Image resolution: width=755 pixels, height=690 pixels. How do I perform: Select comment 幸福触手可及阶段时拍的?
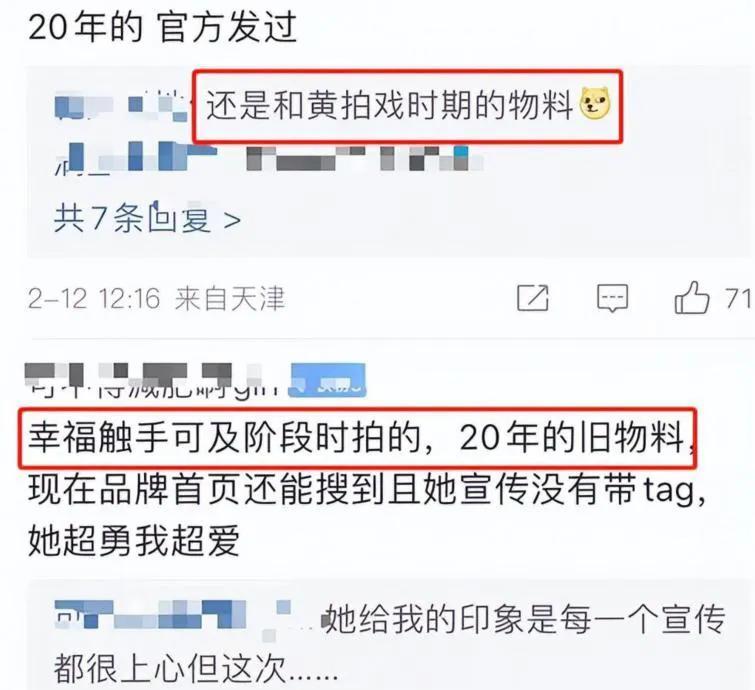[x=224, y=437]
